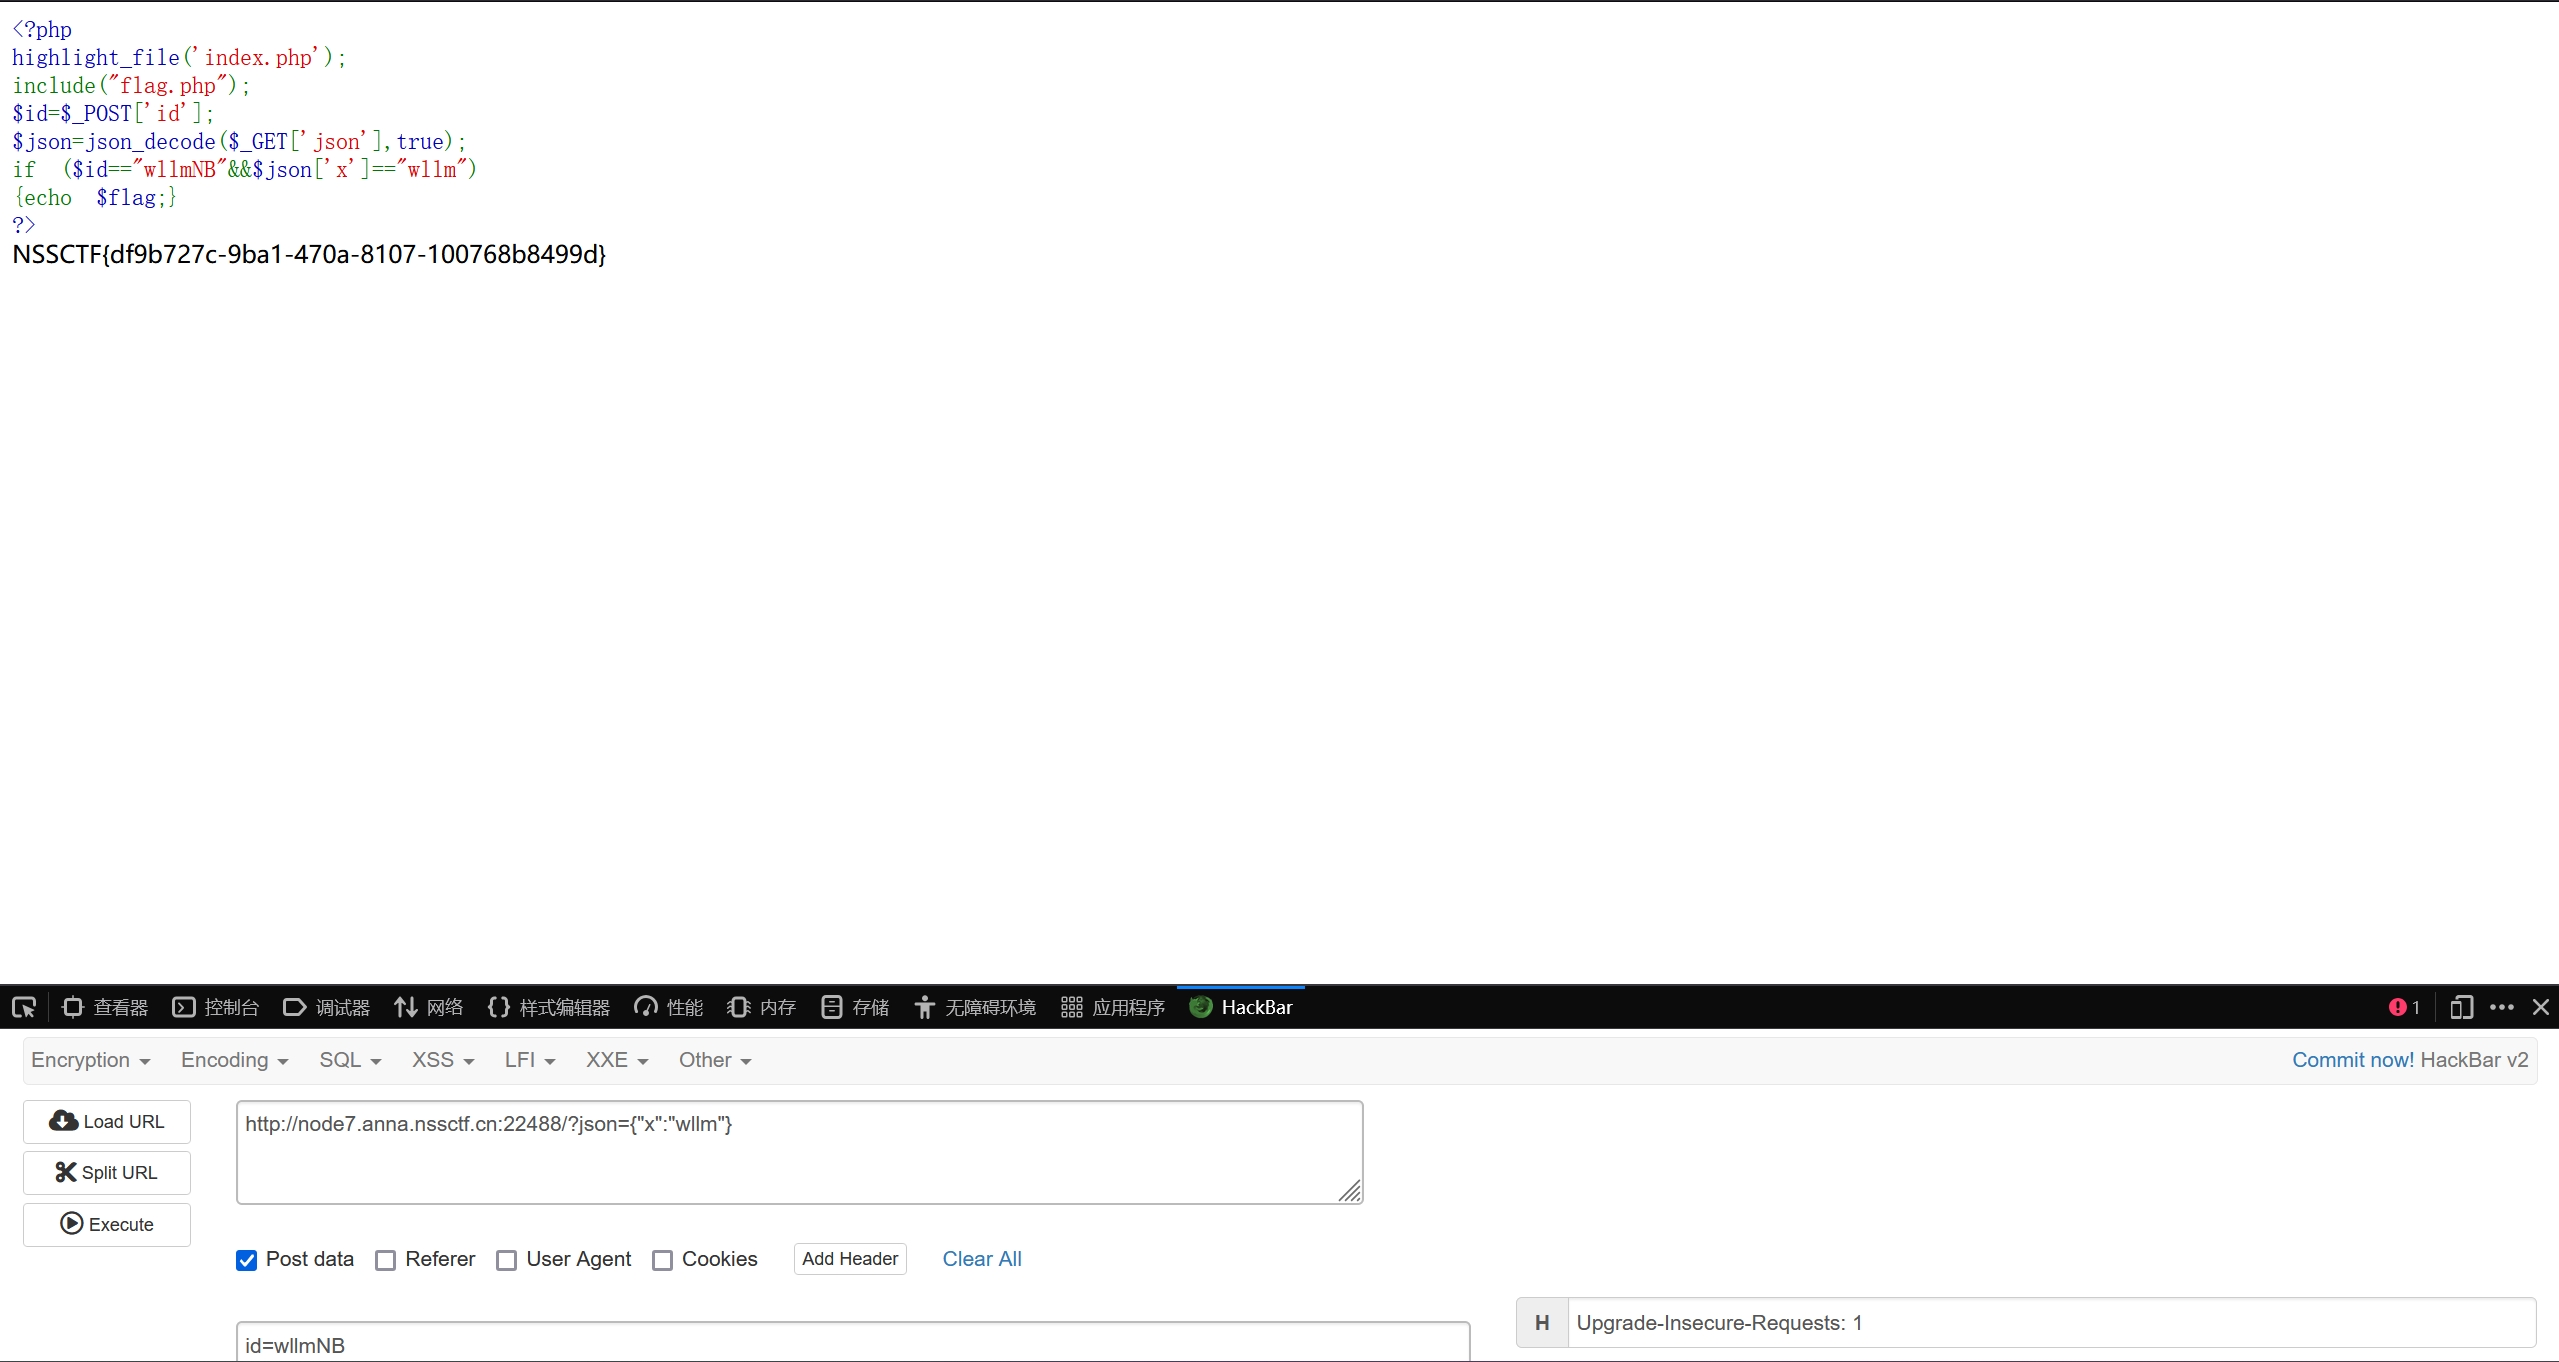The image size is (2559, 1362).
Task: Follow the Commit now! HackBar v2 link
Action: point(2410,1060)
